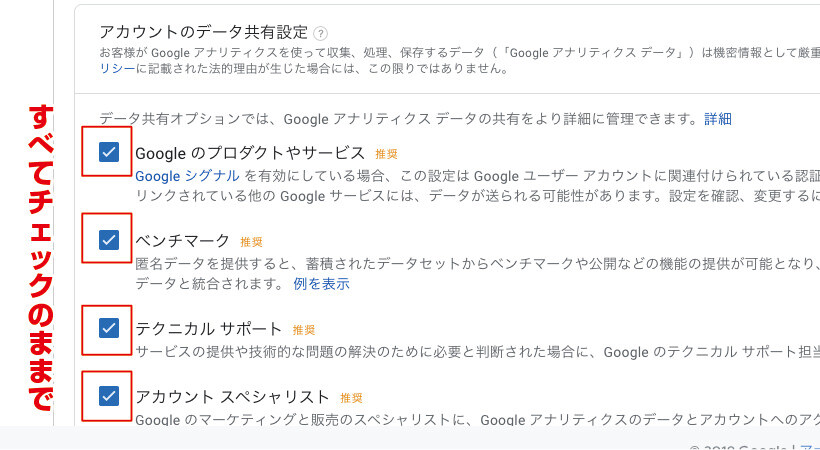The image size is (820, 450).
Task: Click the テクニカル サポート option title
Action: 208,329
